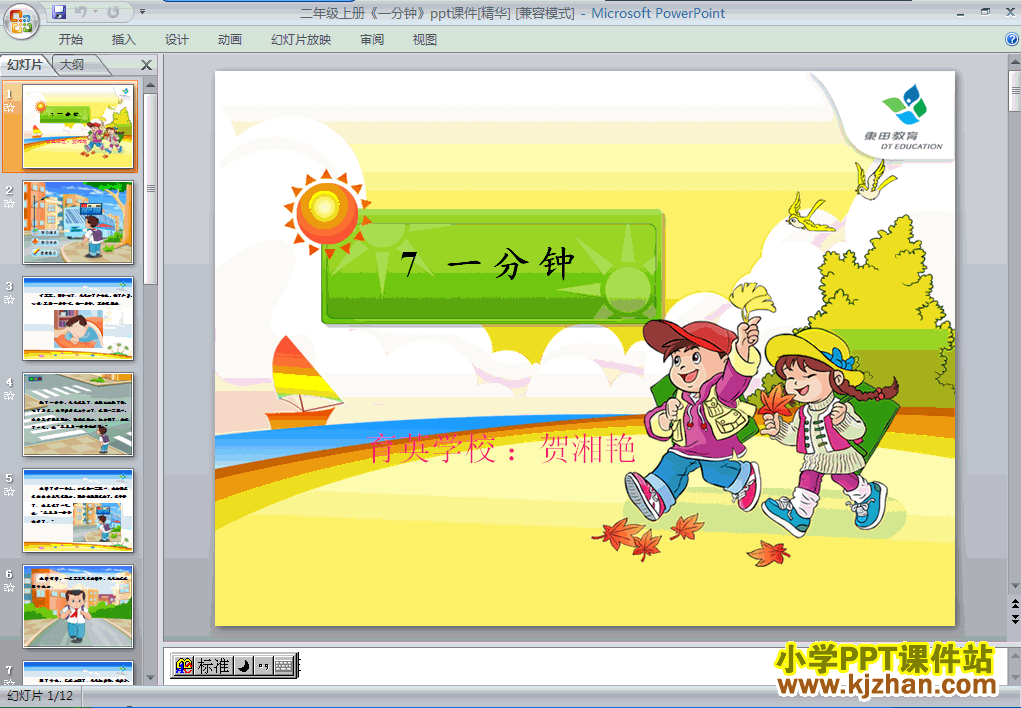This screenshot has width=1021, height=708.
Task: Open the 插入 ribbon tab
Action: [x=124, y=40]
